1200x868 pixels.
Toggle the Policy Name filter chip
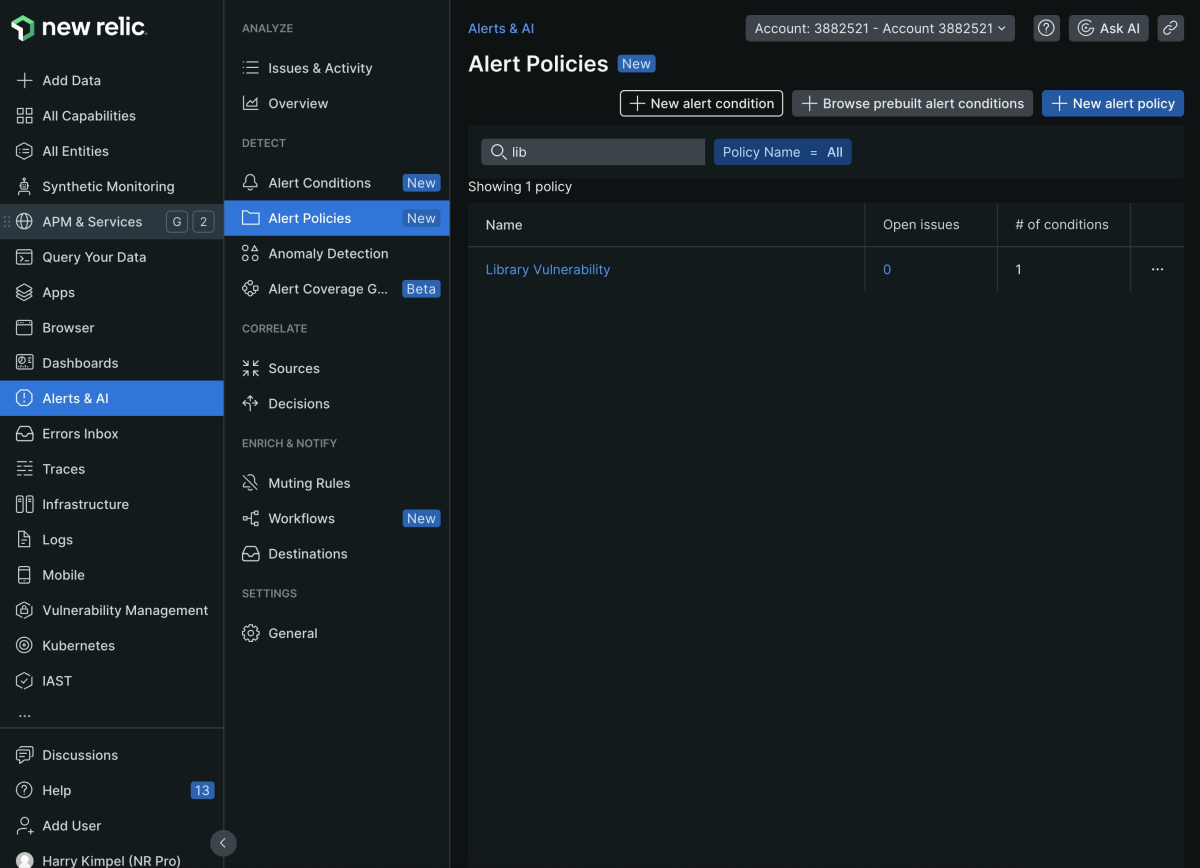[x=782, y=151]
